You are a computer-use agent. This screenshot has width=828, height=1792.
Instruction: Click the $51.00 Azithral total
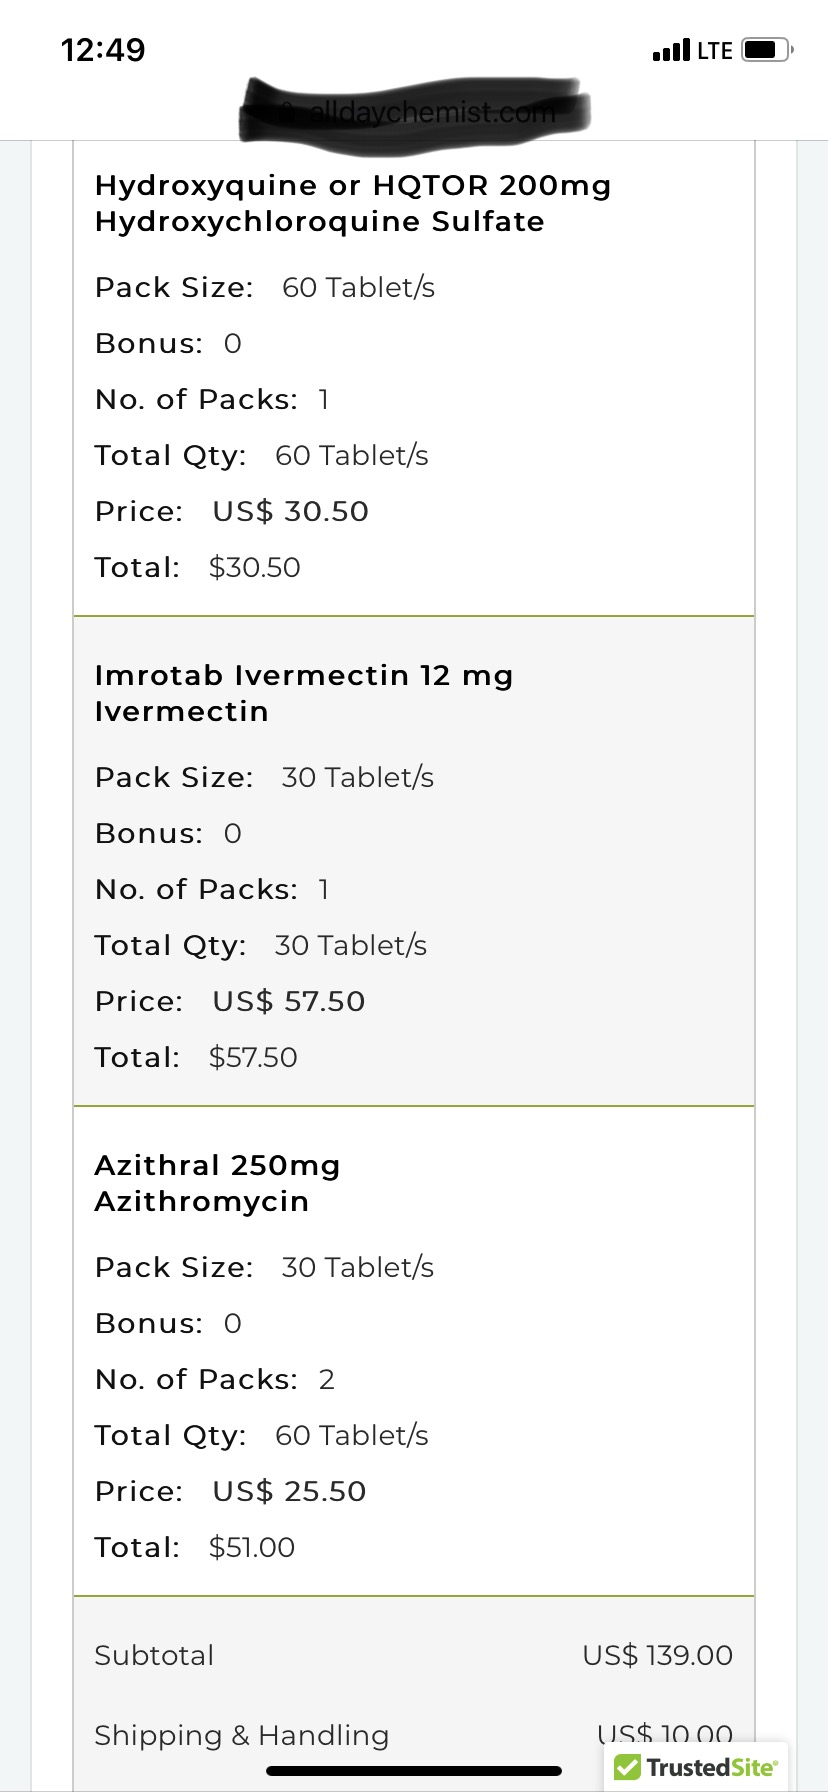pos(252,1548)
